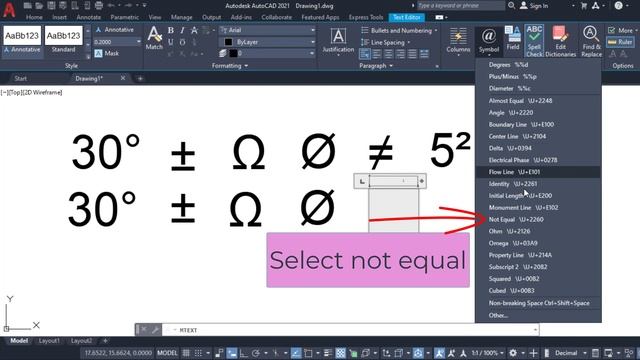Image resolution: width=640 pixels, height=360 pixels.
Task: Click the Symbol @ button
Action: 489,41
